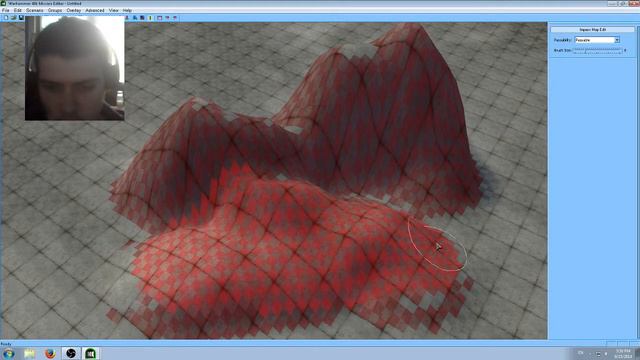Switch to Mission Editor taskbar icon
This screenshot has width=640, height=360.
[91, 353]
